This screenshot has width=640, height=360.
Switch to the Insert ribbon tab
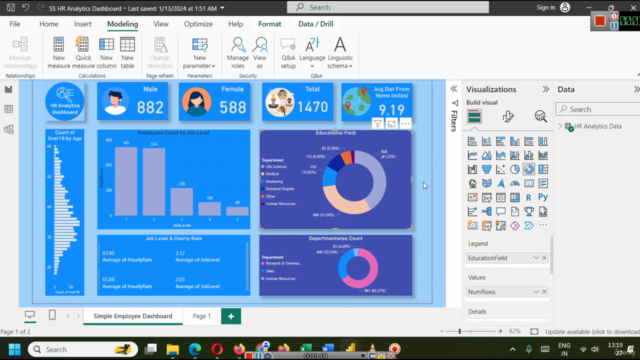coord(83,24)
